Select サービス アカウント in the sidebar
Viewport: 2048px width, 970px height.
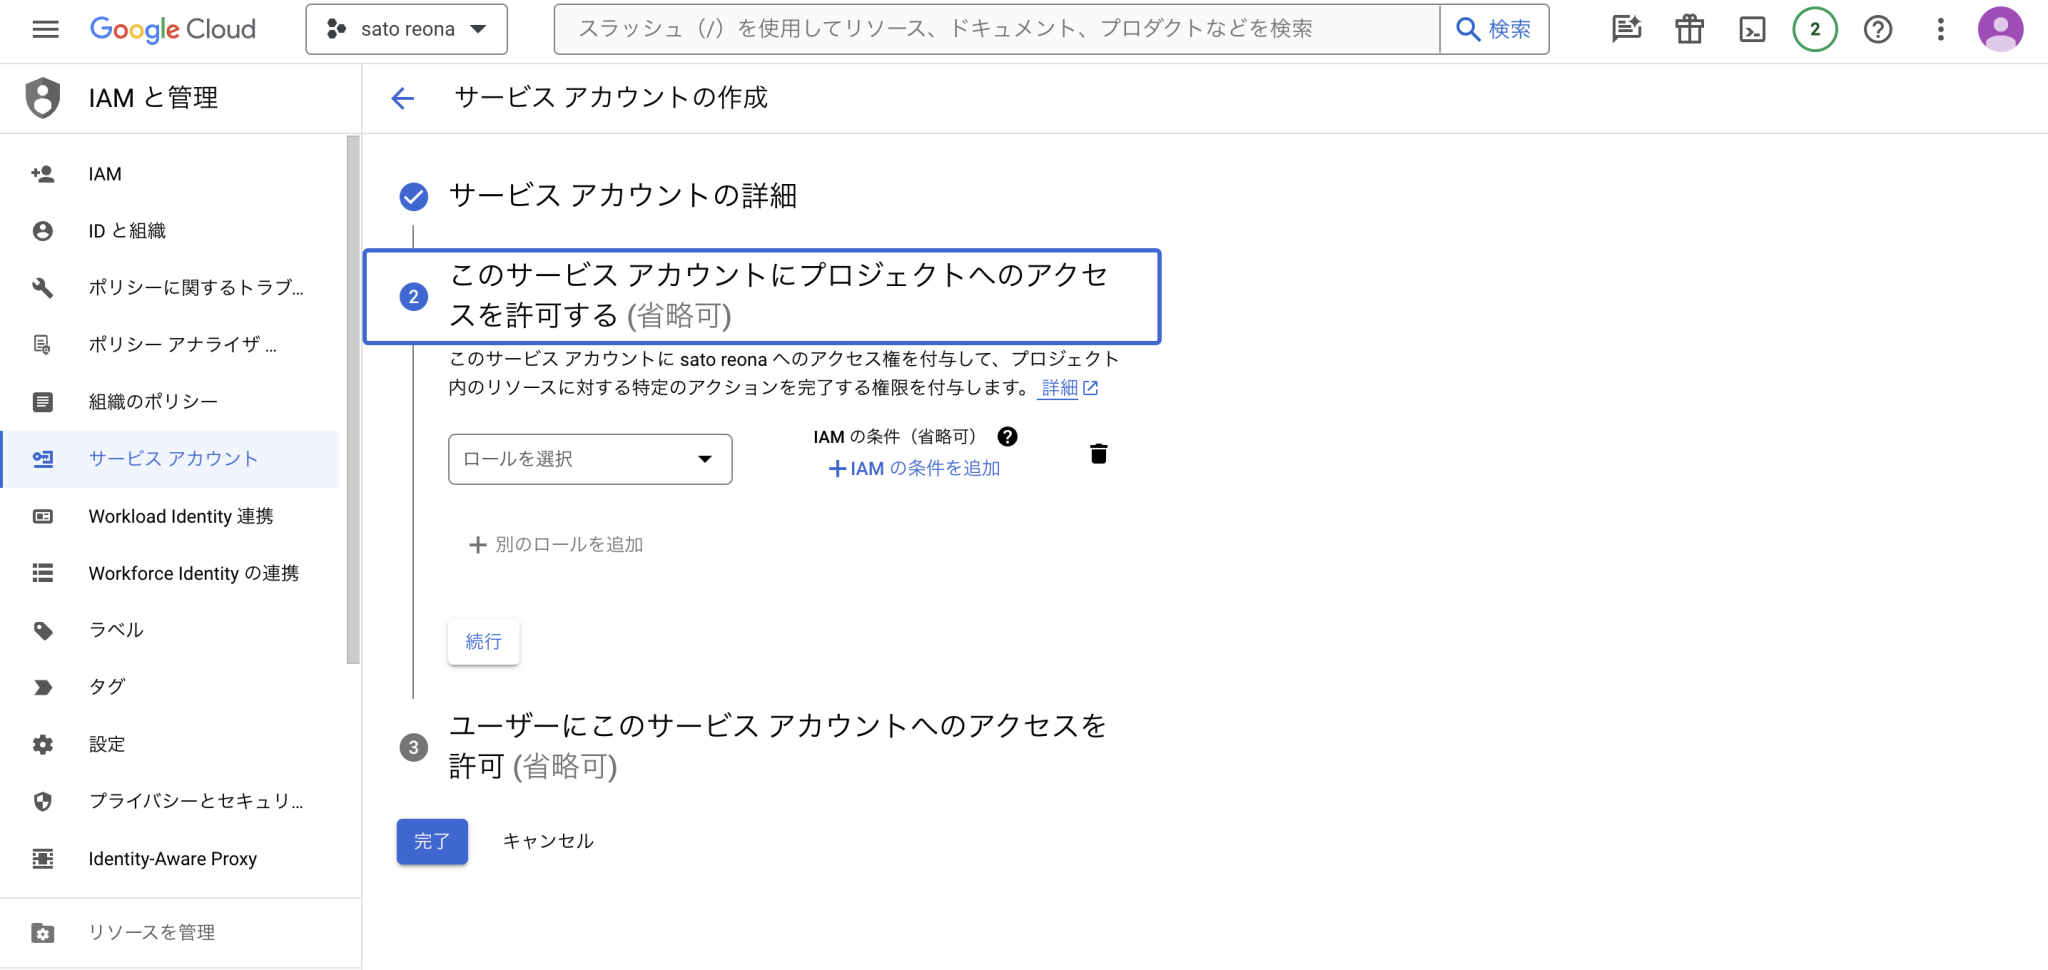point(171,458)
